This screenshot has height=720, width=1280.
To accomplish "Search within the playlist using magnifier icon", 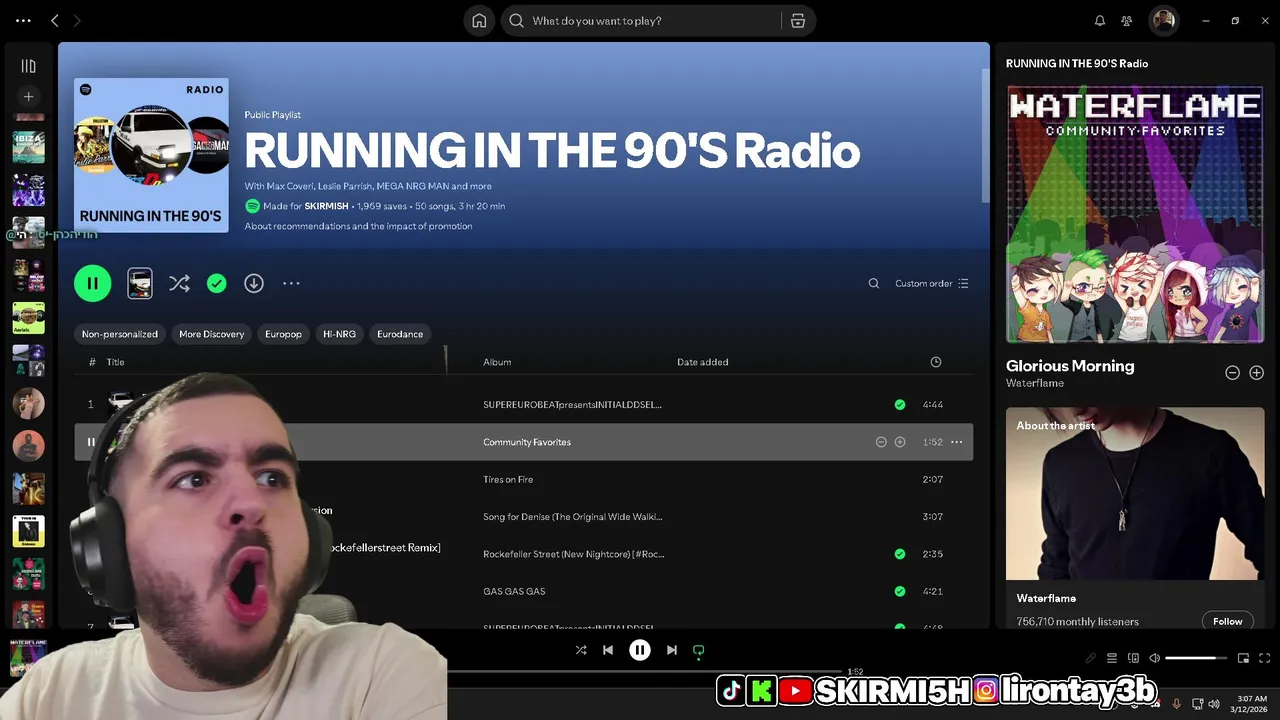I will pos(874,284).
